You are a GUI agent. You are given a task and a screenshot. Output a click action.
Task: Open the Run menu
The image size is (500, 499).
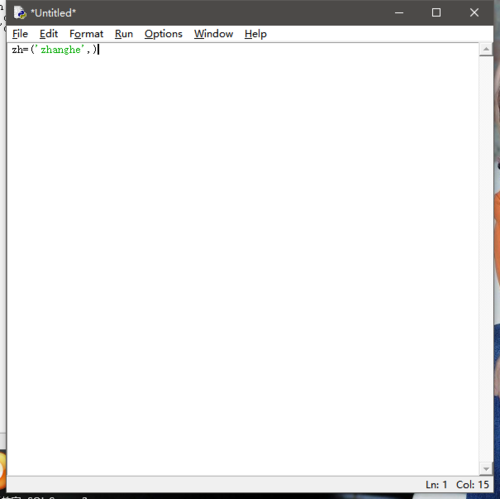point(124,34)
